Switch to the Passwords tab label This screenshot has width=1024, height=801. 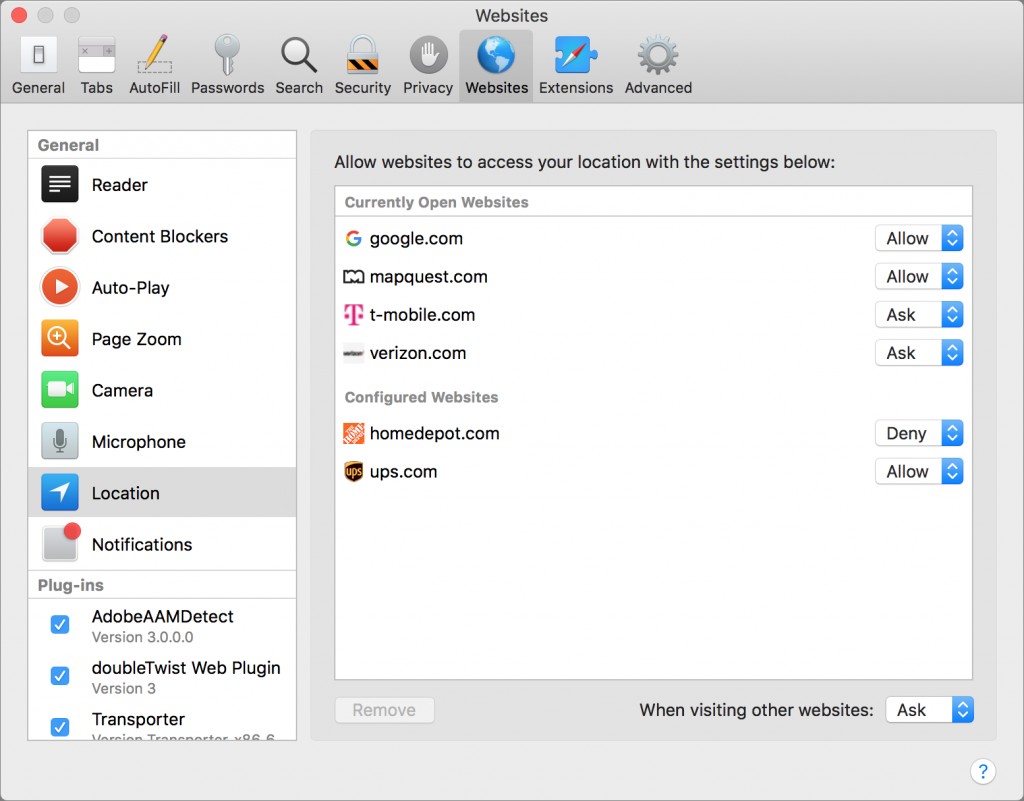click(x=227, y=87)
